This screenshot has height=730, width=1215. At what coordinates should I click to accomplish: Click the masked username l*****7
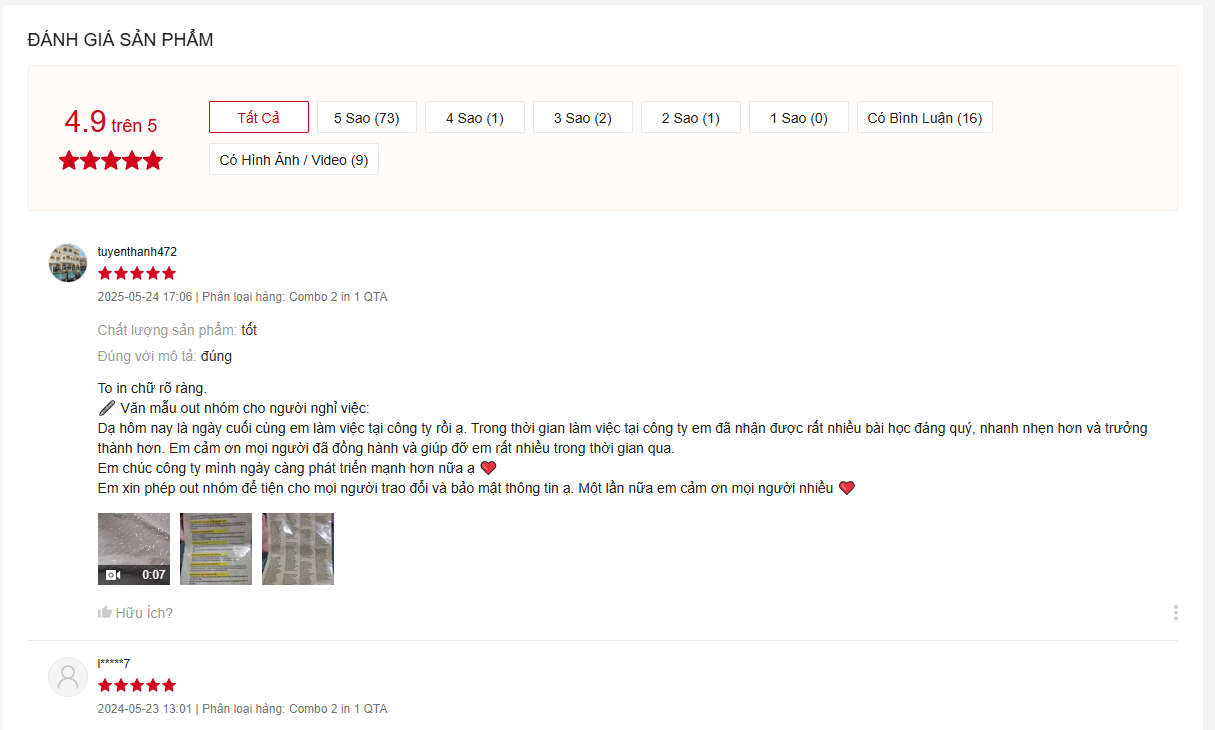(114, 664)
